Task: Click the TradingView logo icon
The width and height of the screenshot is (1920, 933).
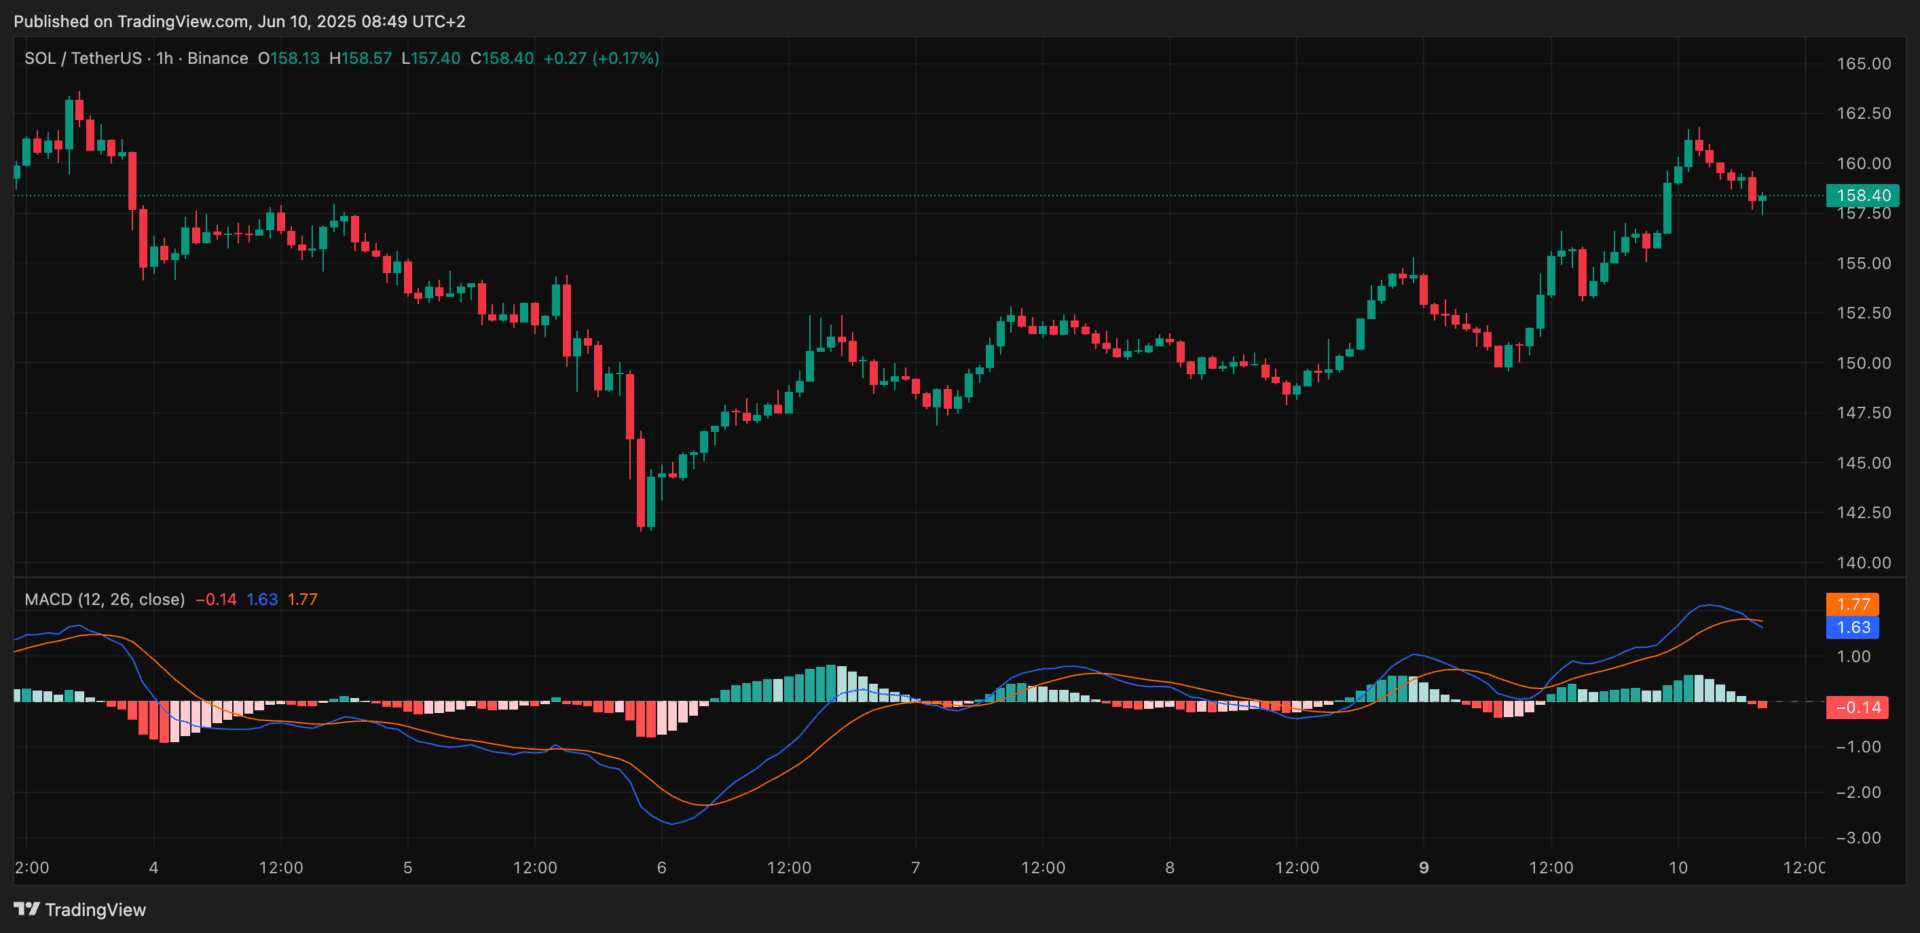Action: click(26, 909)
